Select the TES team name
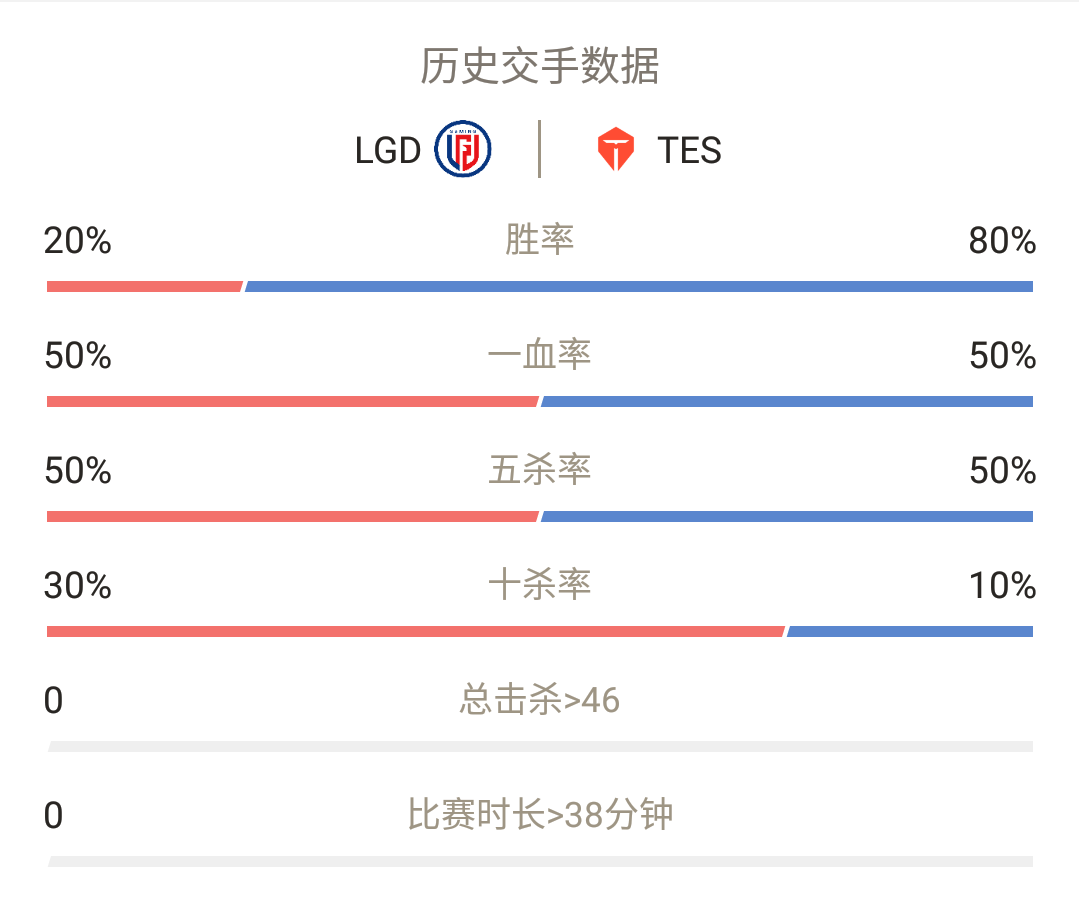The height and width of the screenshot is (899, 1079). [x=689, y=150]
